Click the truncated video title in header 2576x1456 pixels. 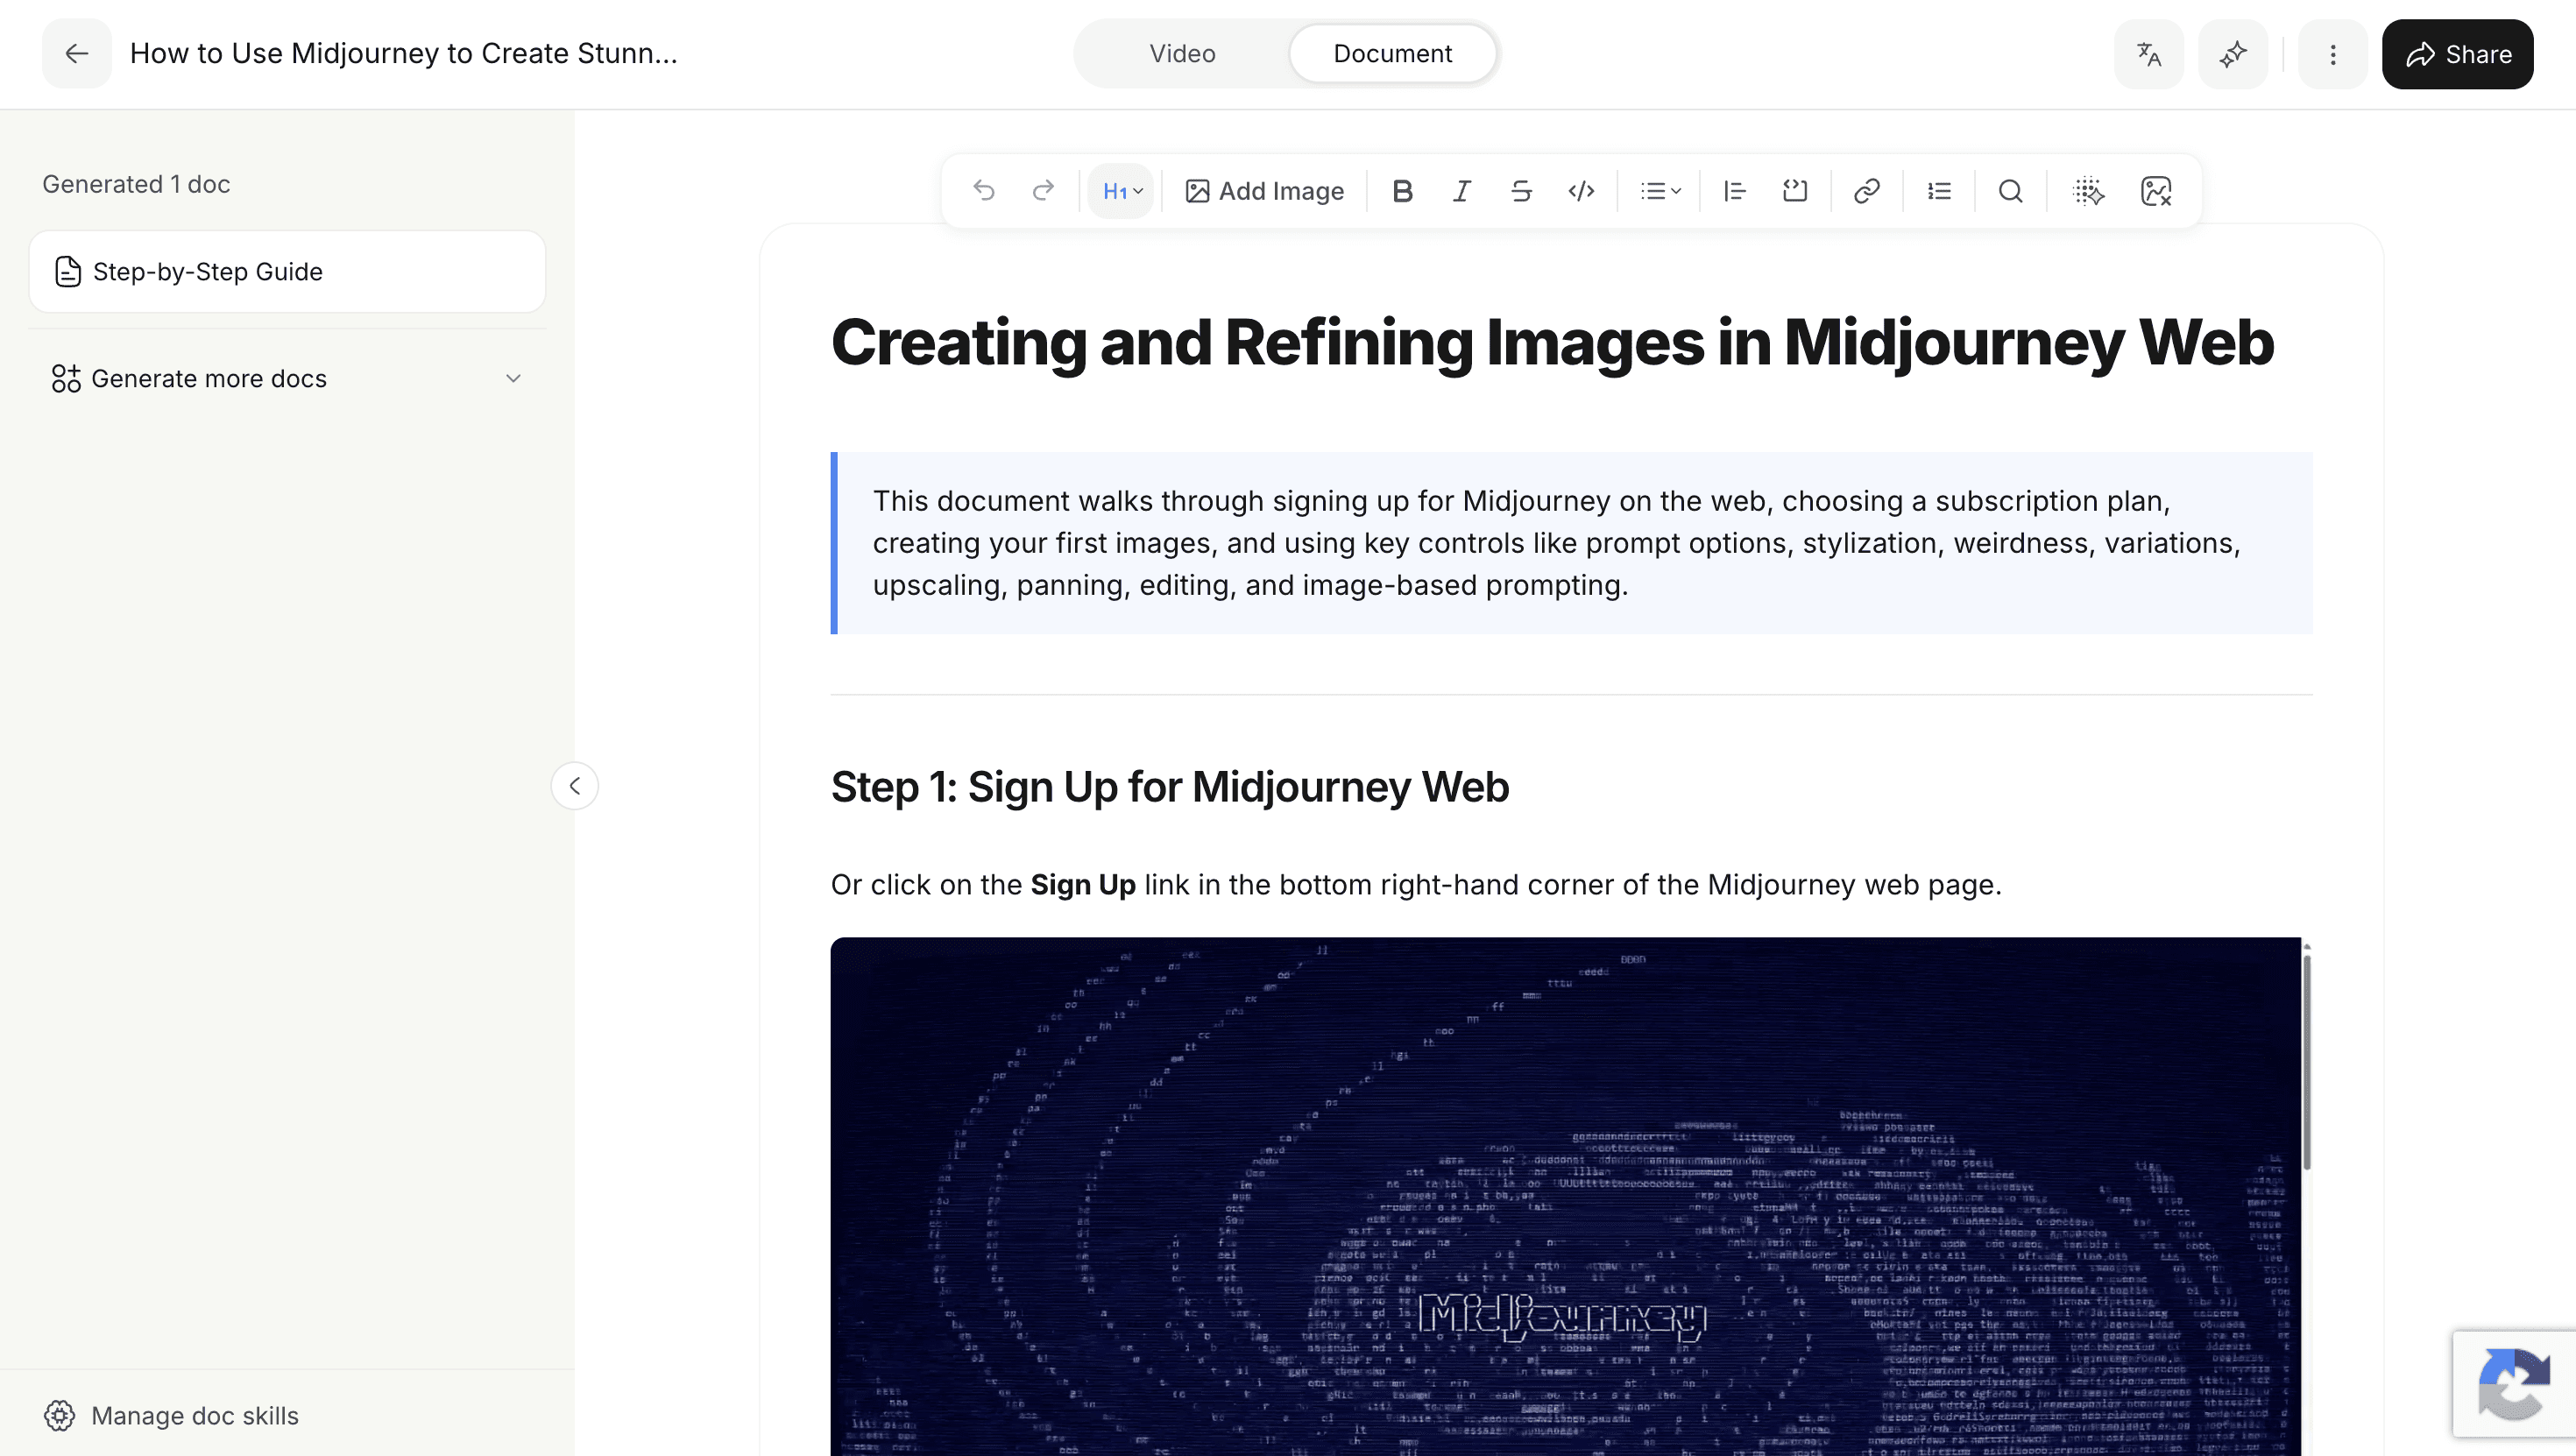404,54
